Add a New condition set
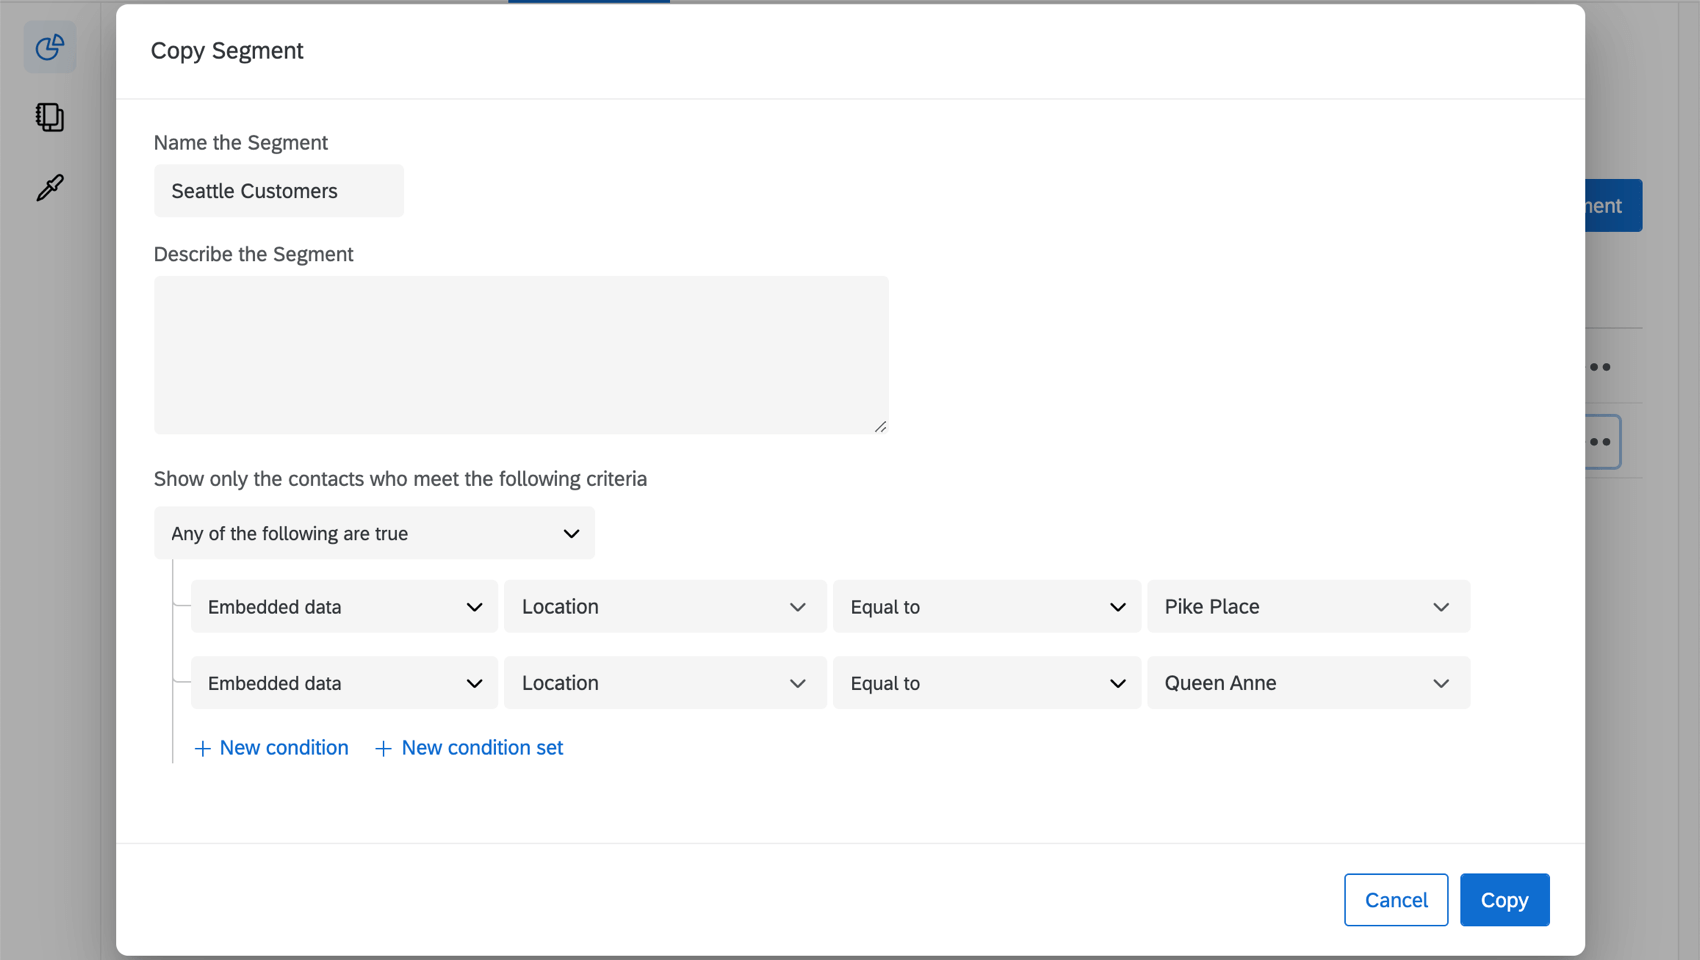 coord(482,748)
